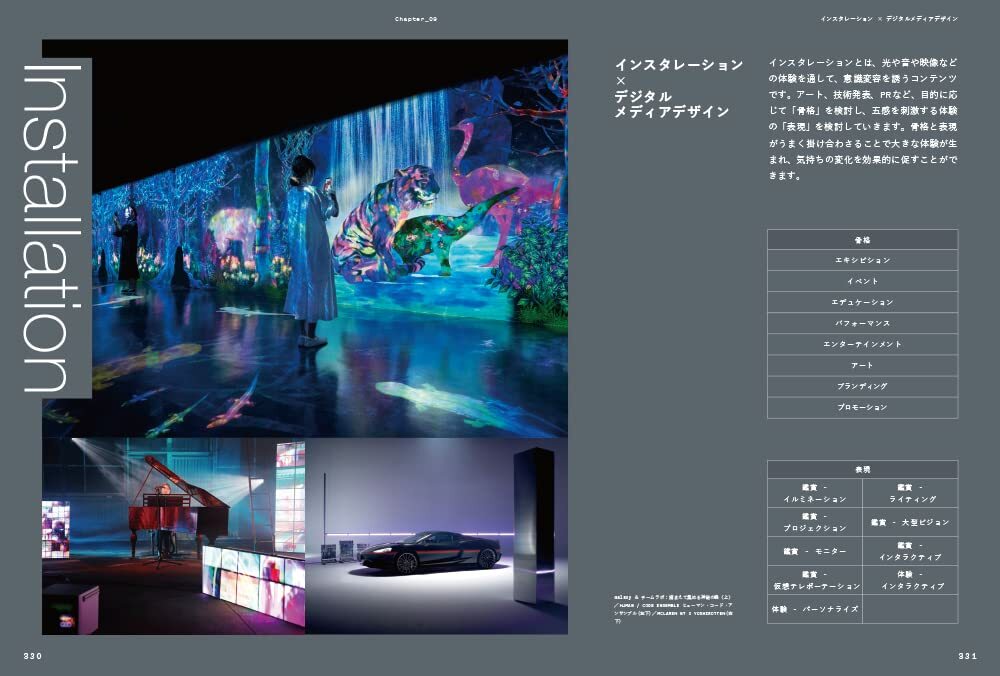Click the 表現 table header
This screenshot has height=676, width=1000.
pos(862,469)
